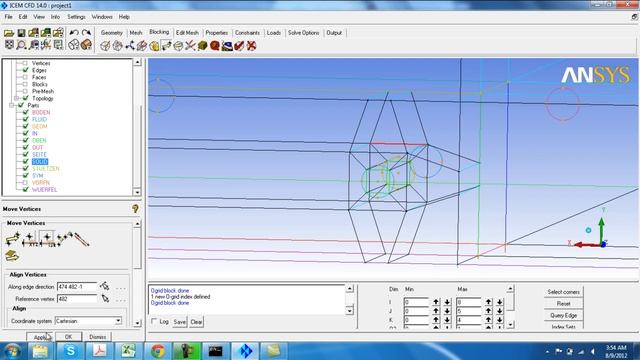
Task: Click the Undo arrow icon
Action: 73,33
